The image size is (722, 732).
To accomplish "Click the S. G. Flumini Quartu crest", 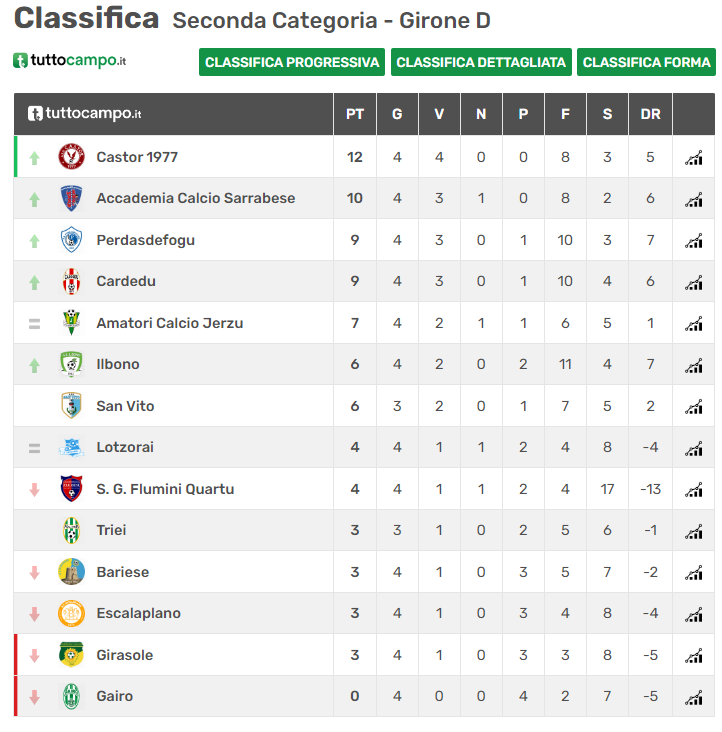I will (x=71, y=489).
